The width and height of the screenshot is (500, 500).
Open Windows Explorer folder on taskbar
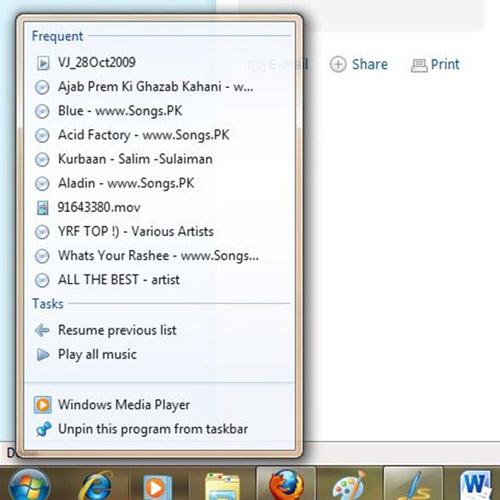(222, 487)
